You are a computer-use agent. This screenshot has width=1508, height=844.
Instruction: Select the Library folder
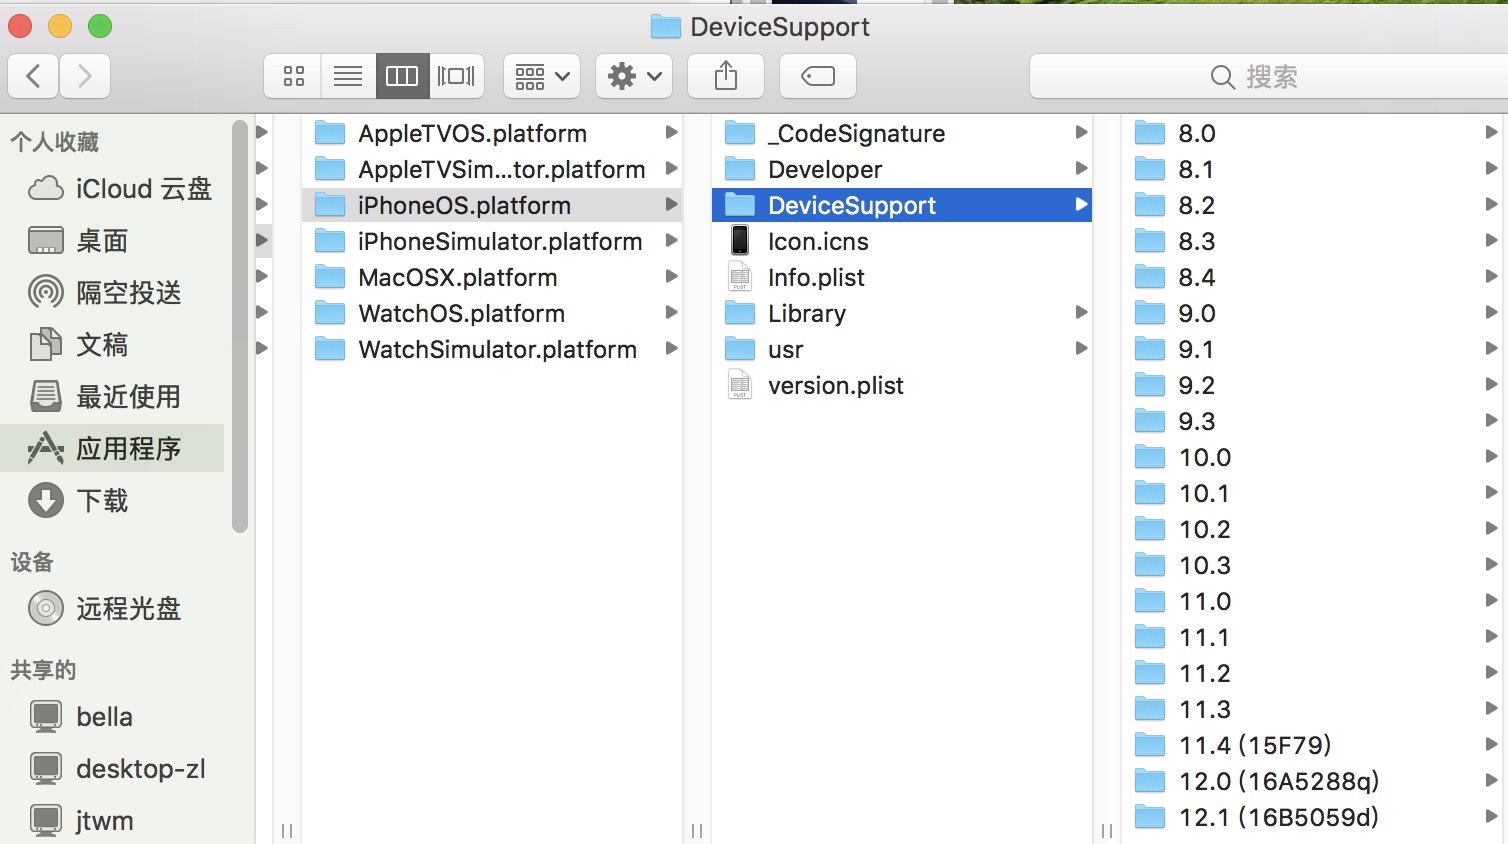point(902,313)
